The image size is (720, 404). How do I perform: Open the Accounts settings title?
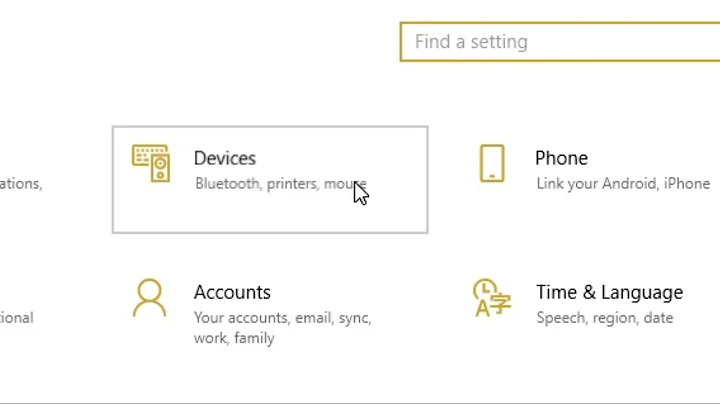point(232,292)
